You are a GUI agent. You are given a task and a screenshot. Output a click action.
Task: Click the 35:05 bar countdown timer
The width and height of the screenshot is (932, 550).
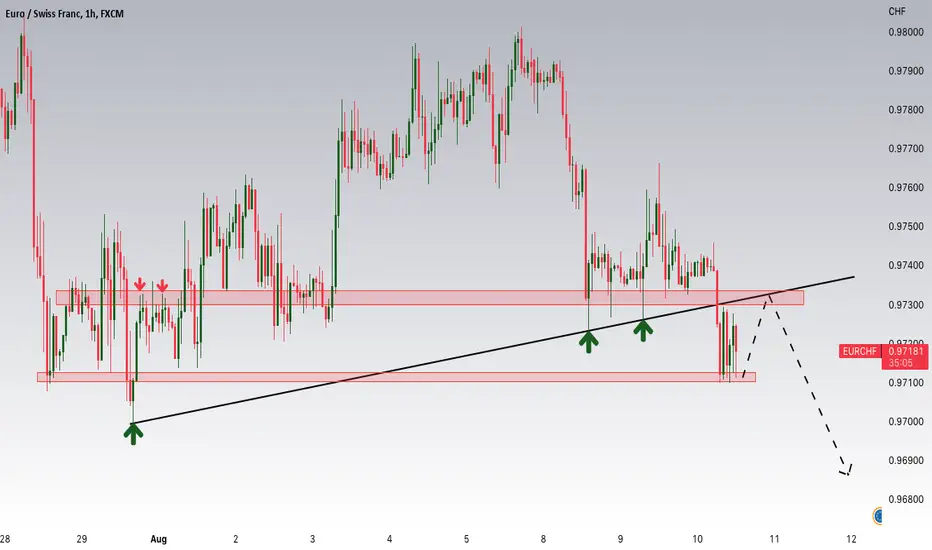point(900,363)
